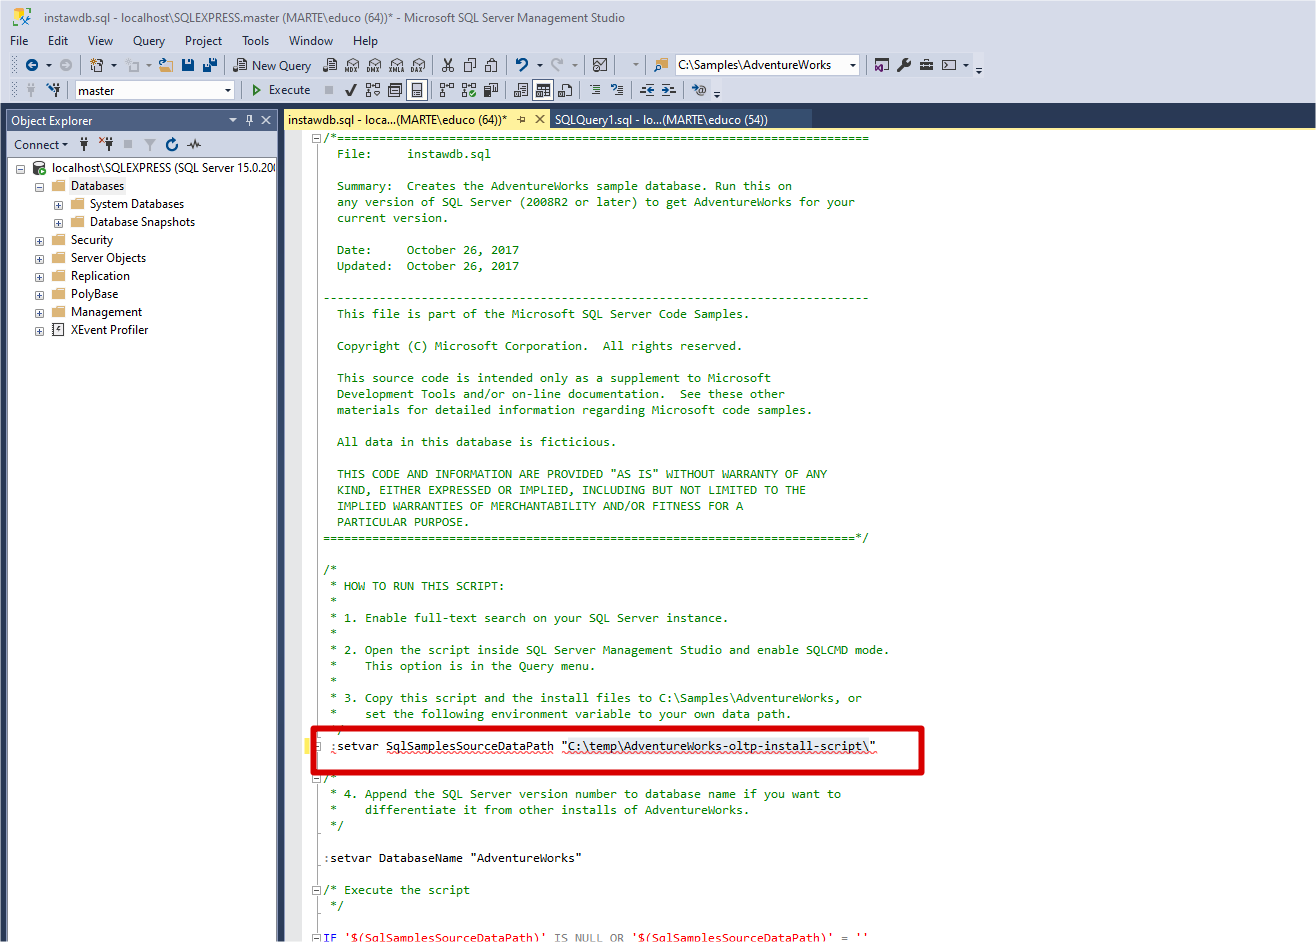
Task: Switch to the SQLQuery1.sql tab
Action: [x=661, y=119]
